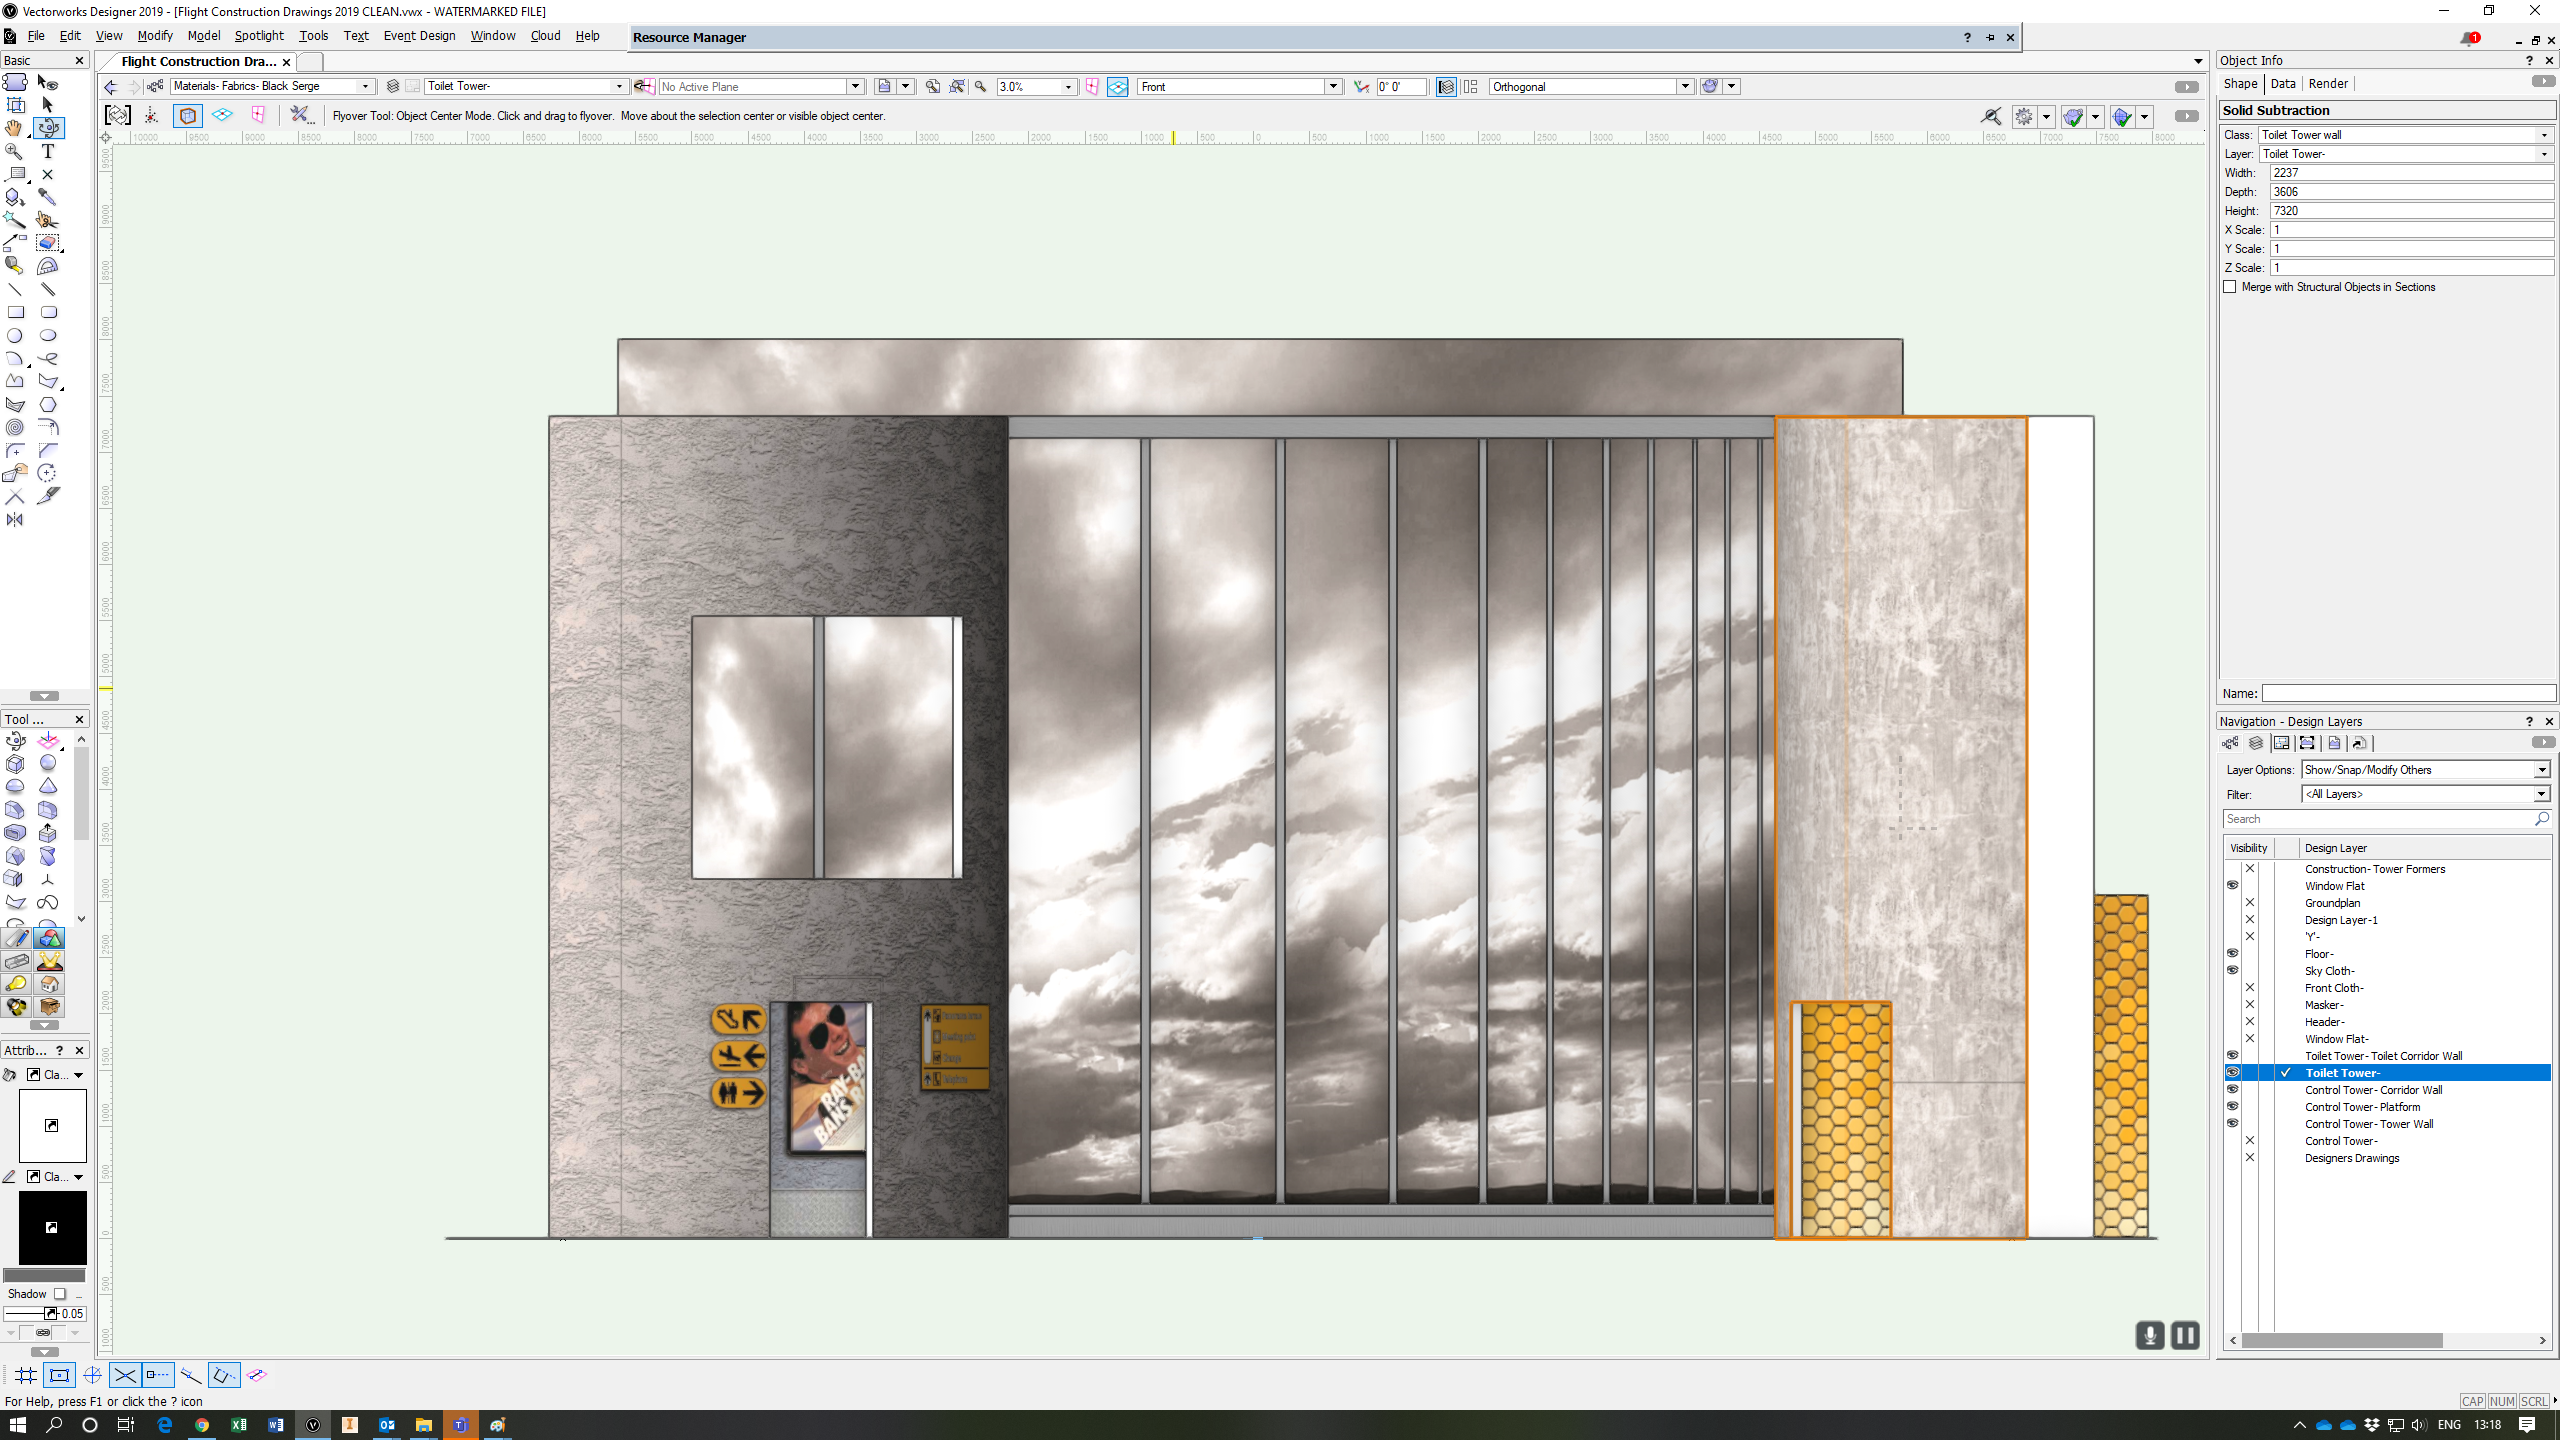
Task: Select the Mirror tool
Action: 15,520
